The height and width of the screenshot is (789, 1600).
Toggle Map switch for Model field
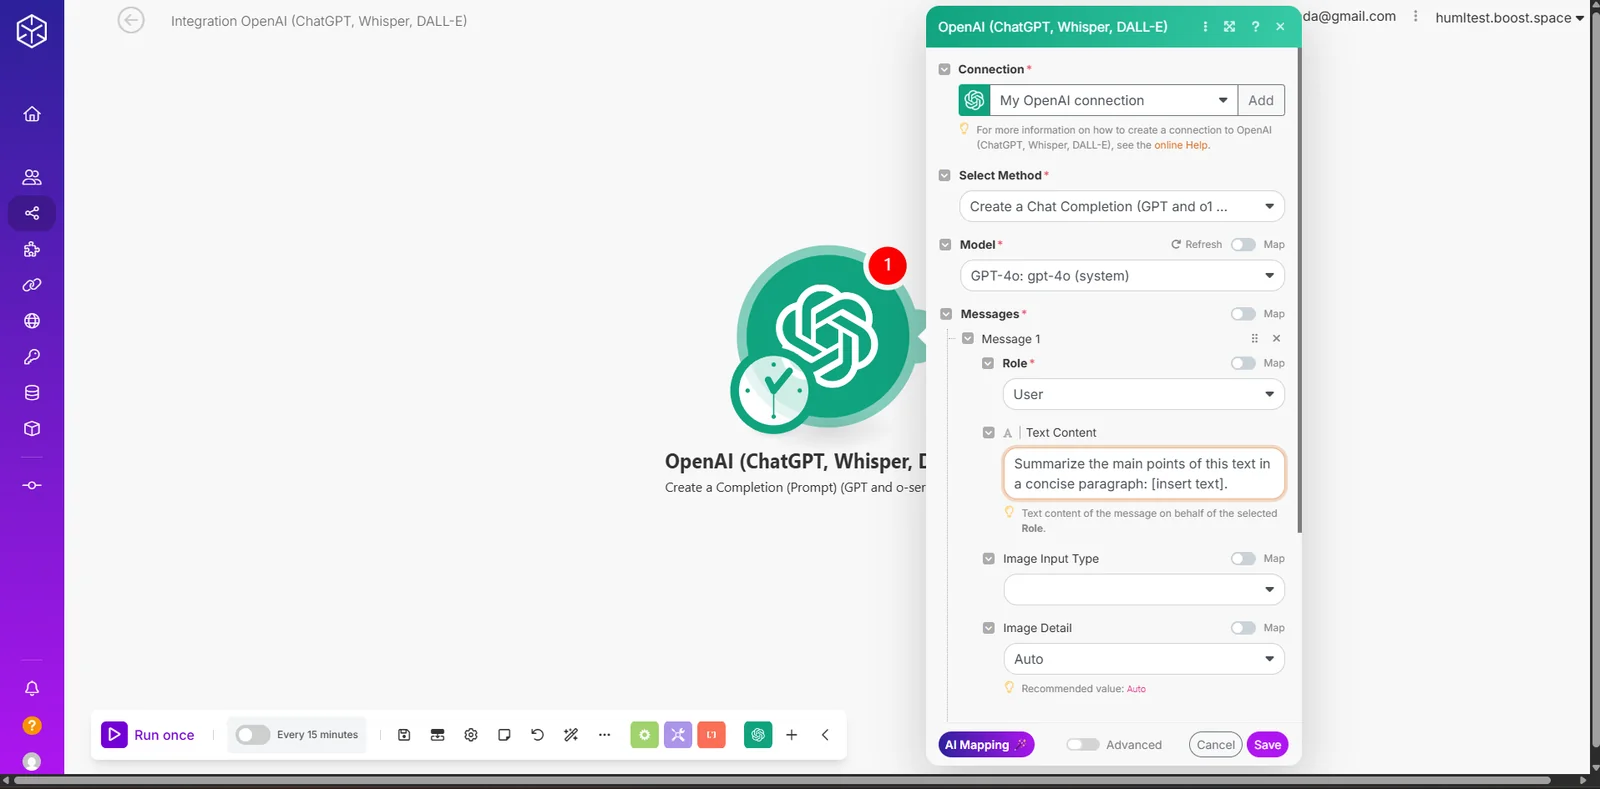coord(1243,245)
